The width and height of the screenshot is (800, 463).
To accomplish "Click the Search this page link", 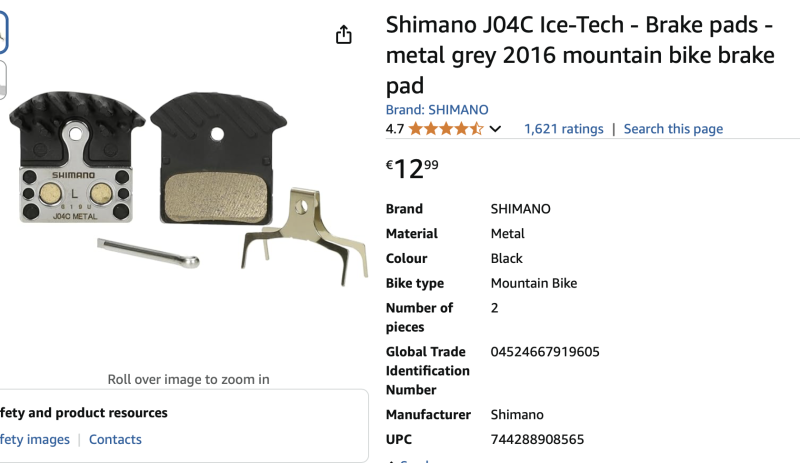I will (673, 129).
